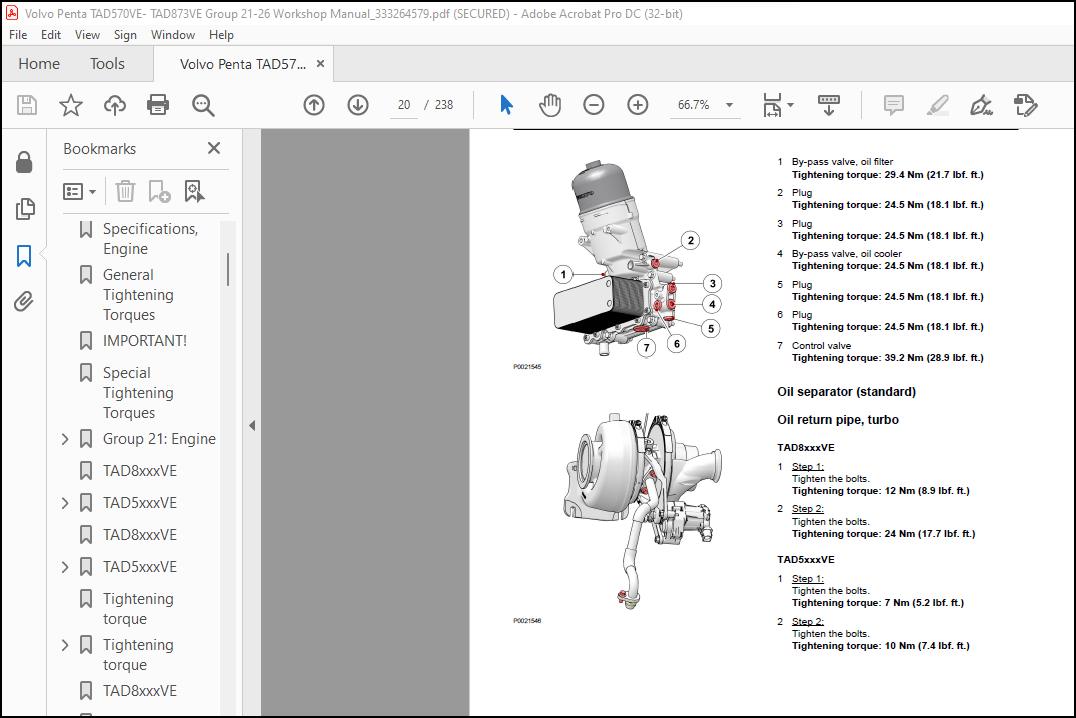Image resolution: width=1076 pixels, height=718 pixels.
Task: Upload the file via the cloud arrow icon
Action: pyautogui.click(x=115, y=105)
